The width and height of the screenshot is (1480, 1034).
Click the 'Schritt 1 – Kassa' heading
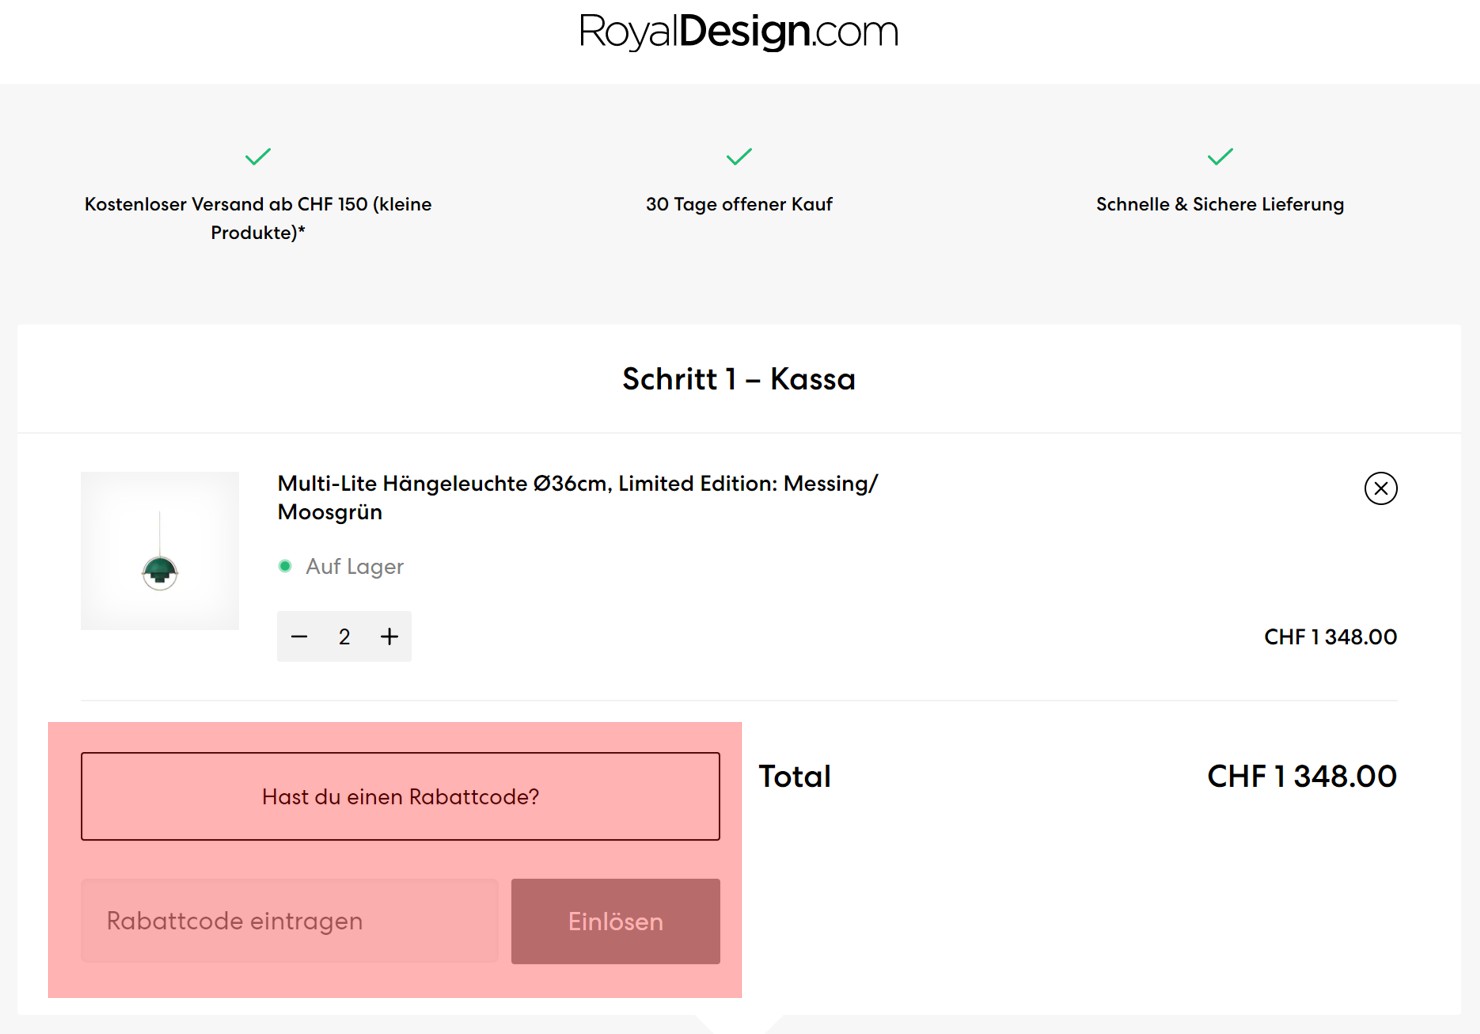point(739,379)
